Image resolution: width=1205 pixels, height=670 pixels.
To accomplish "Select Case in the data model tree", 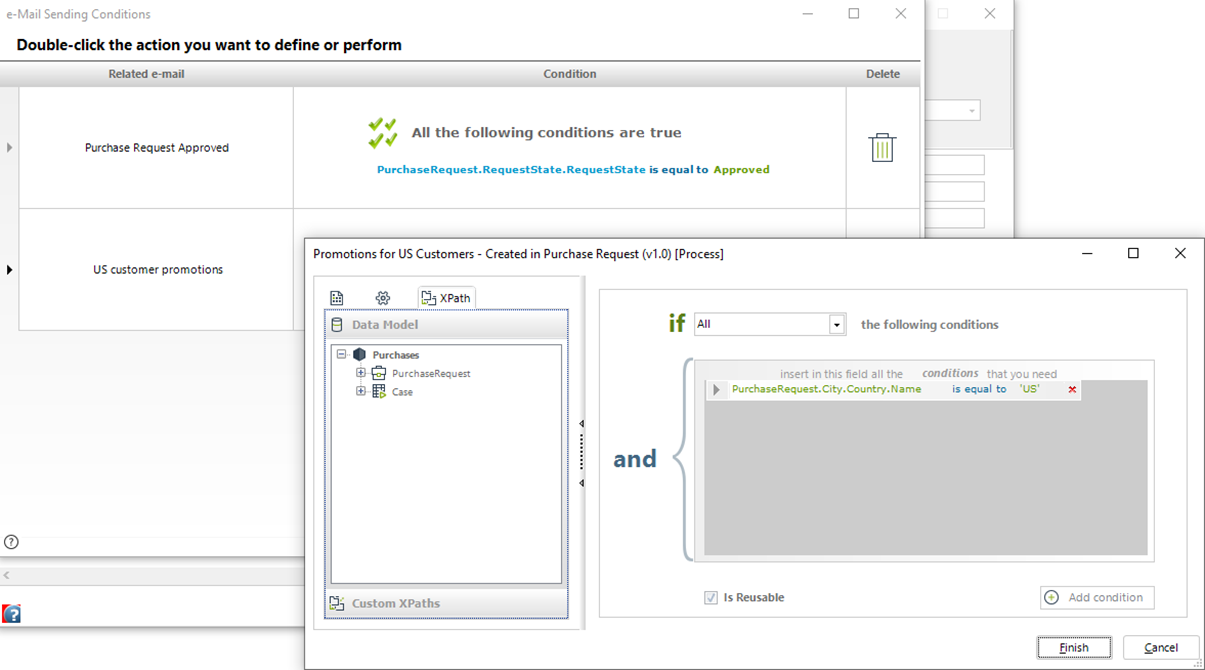I will pos(402,392).
